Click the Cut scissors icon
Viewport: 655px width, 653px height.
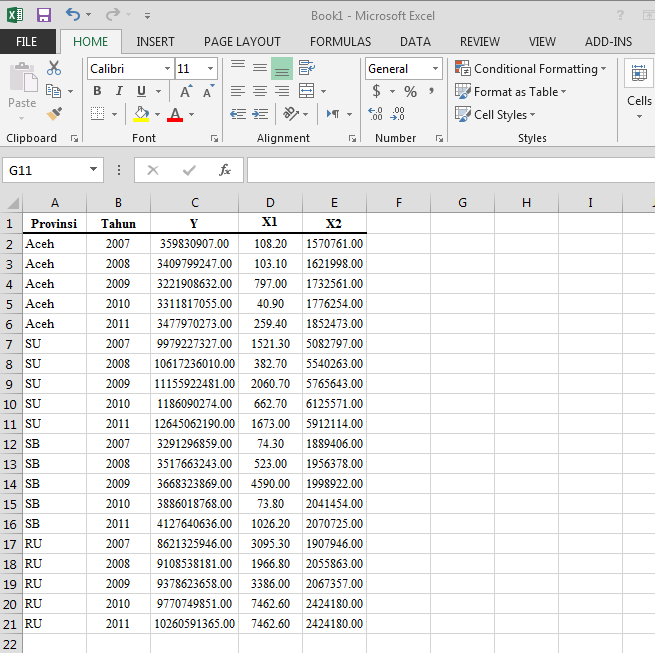coord(54,68)
